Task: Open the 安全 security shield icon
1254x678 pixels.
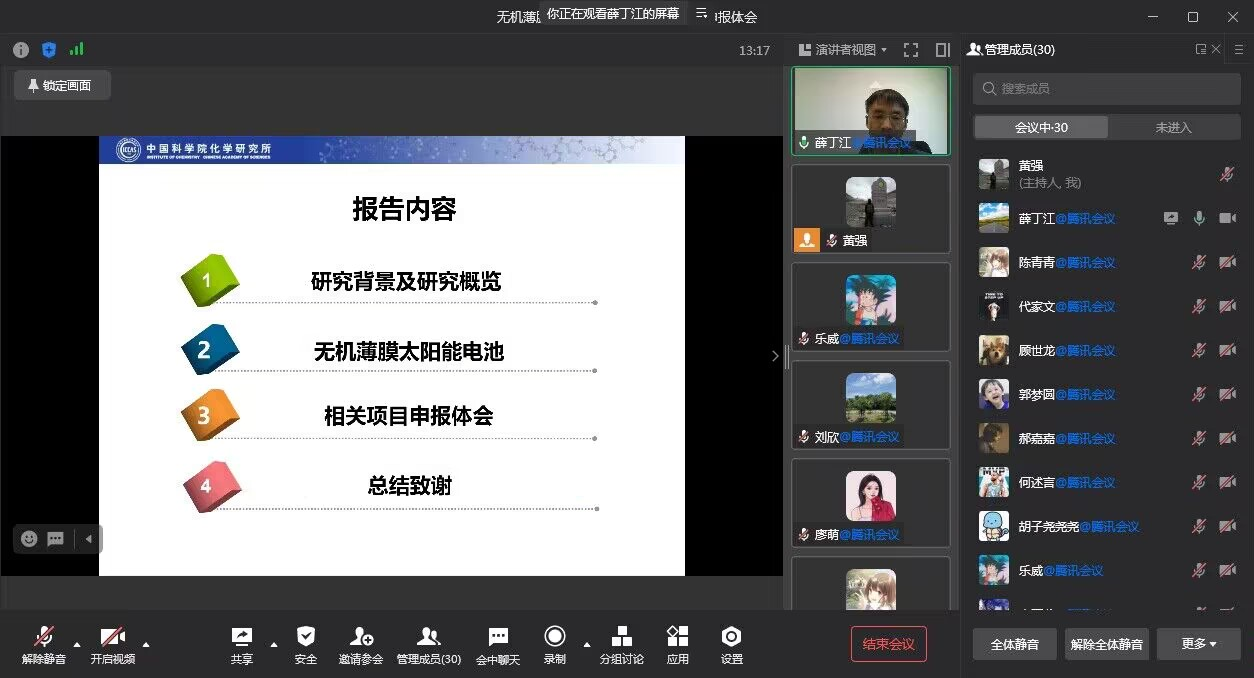Action: [306, 637]
